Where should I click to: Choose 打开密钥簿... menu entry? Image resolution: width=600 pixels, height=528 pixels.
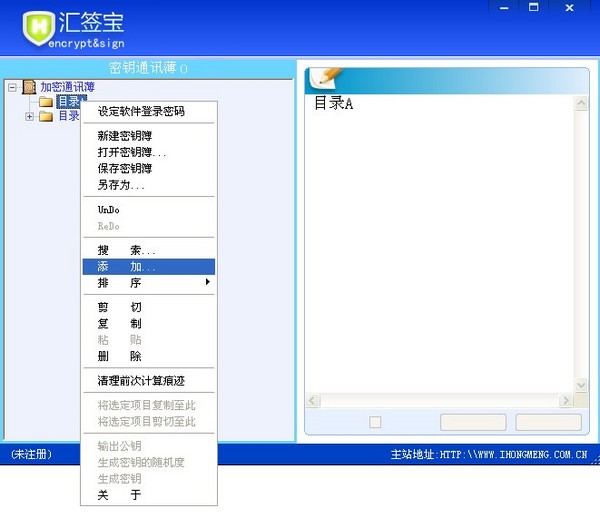149,152
